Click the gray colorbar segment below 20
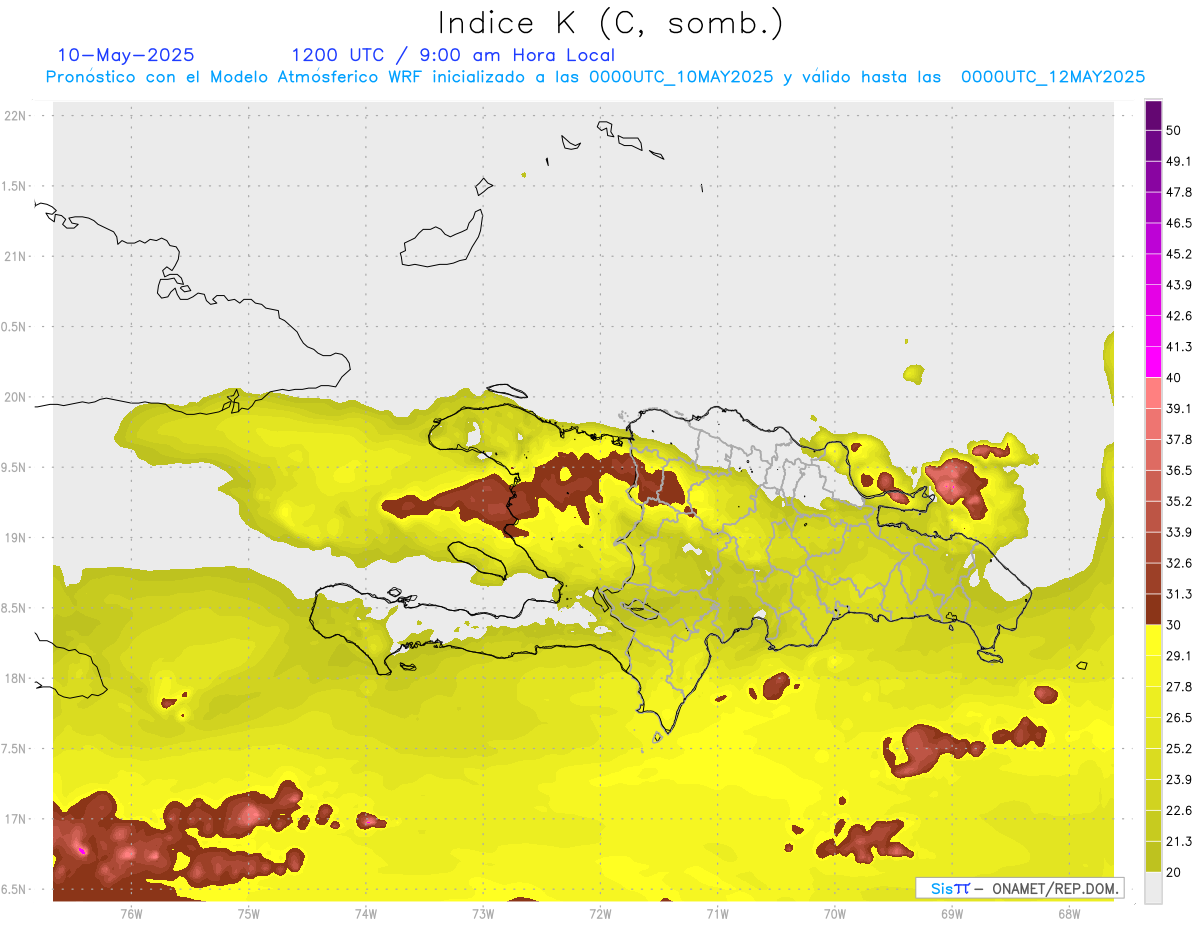 [1154, 888]
